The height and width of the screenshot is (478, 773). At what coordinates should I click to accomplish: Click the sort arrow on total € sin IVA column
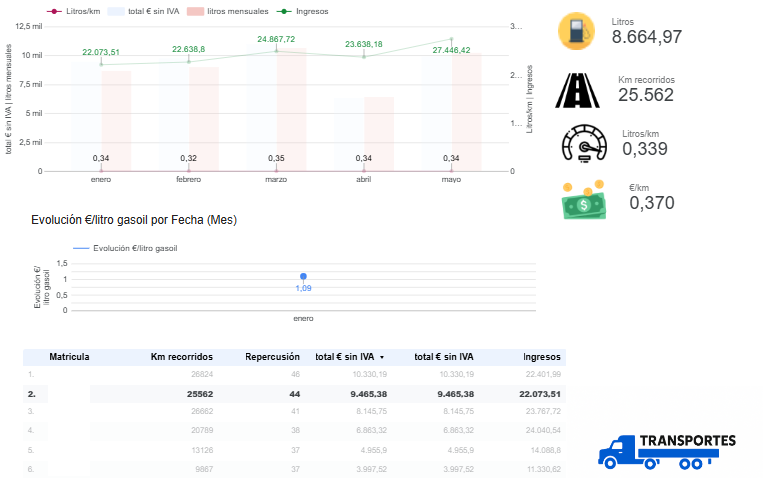tap(382, 357)
